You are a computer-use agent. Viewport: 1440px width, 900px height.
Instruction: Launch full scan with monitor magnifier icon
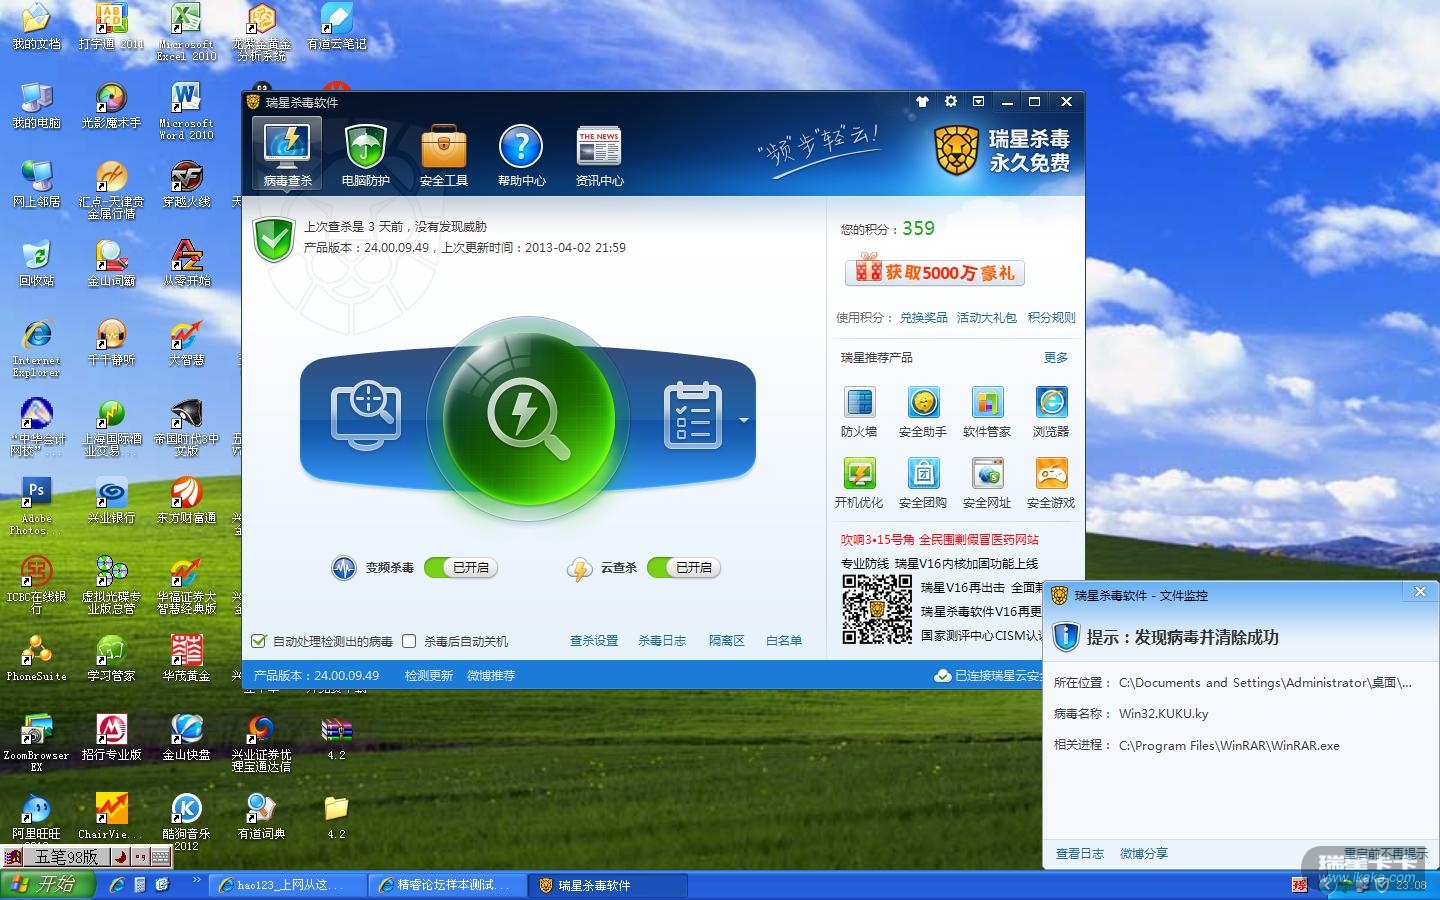(x=366, y=413)
